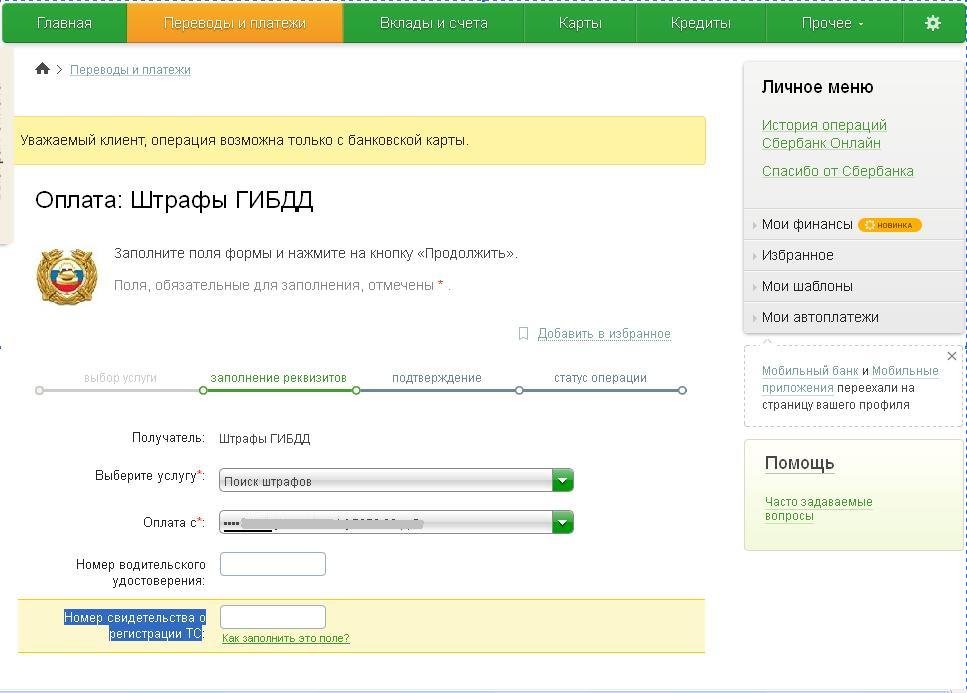Click the Помощь heading link
This screenshot has height=693, width=967.
pyautogui.click(x=799, y=463)
